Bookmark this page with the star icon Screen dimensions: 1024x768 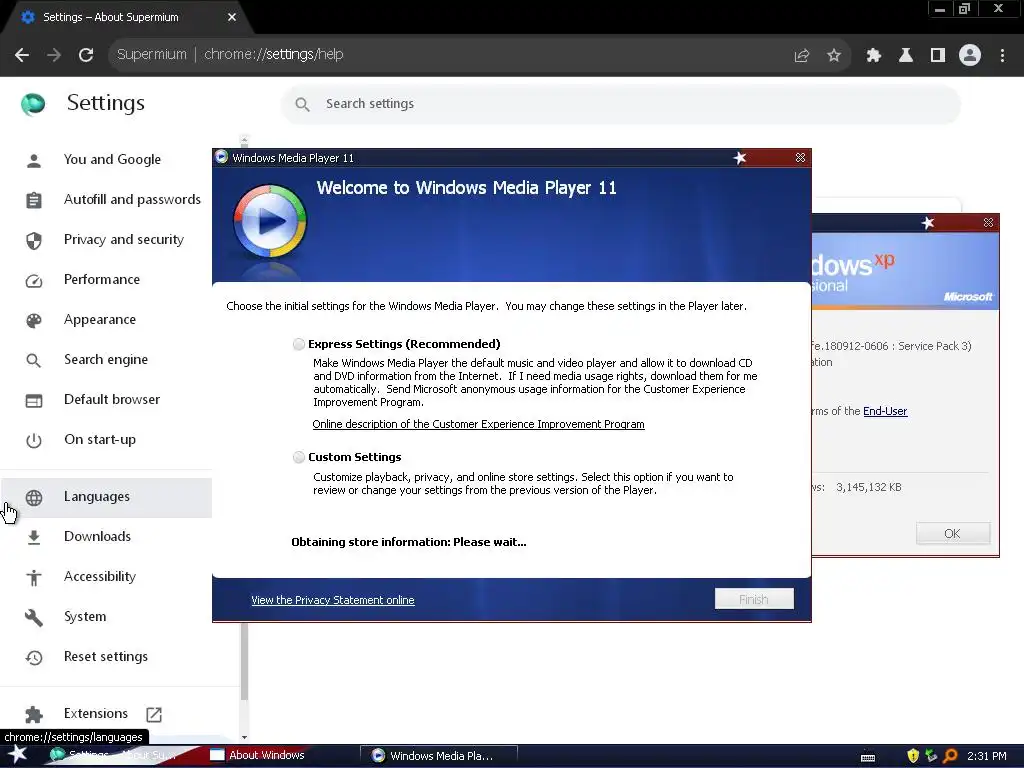click(834, 56)
